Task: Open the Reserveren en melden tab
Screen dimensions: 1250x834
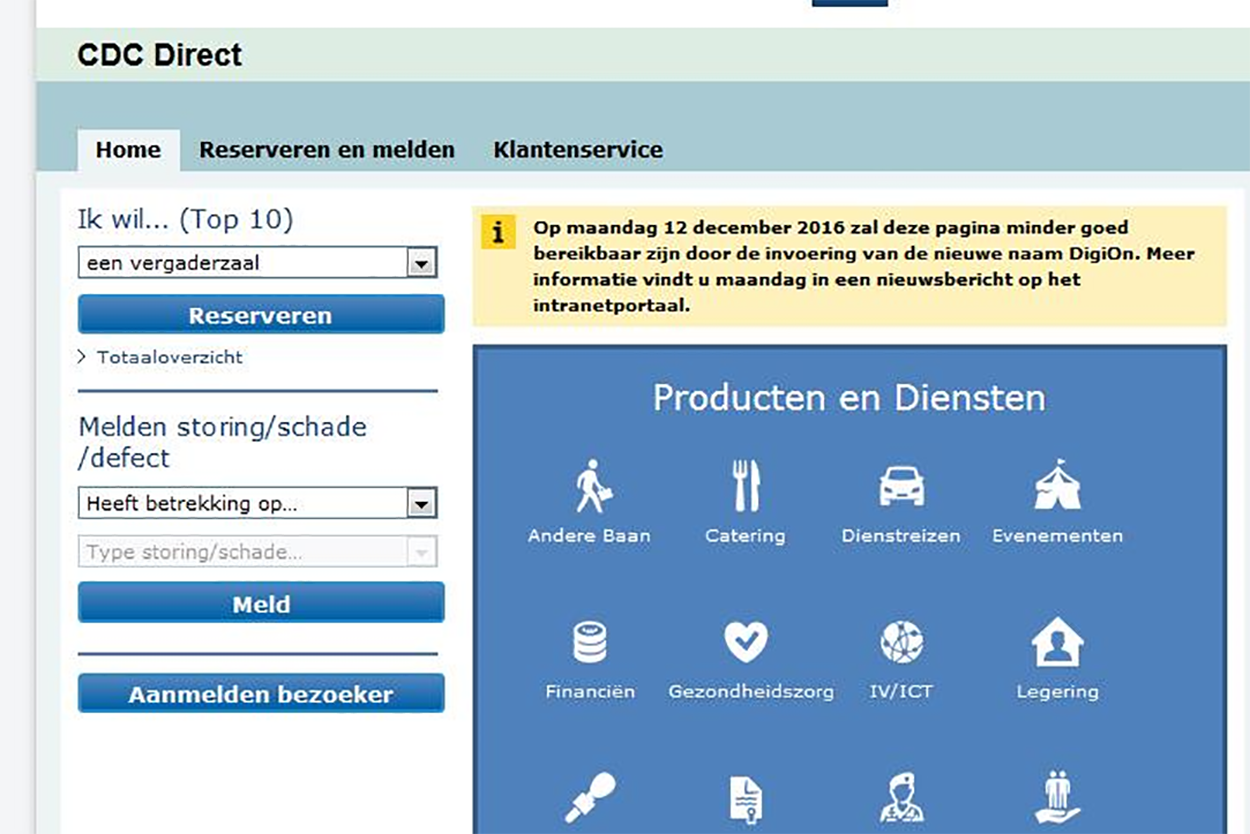Action: pos(327,150)
